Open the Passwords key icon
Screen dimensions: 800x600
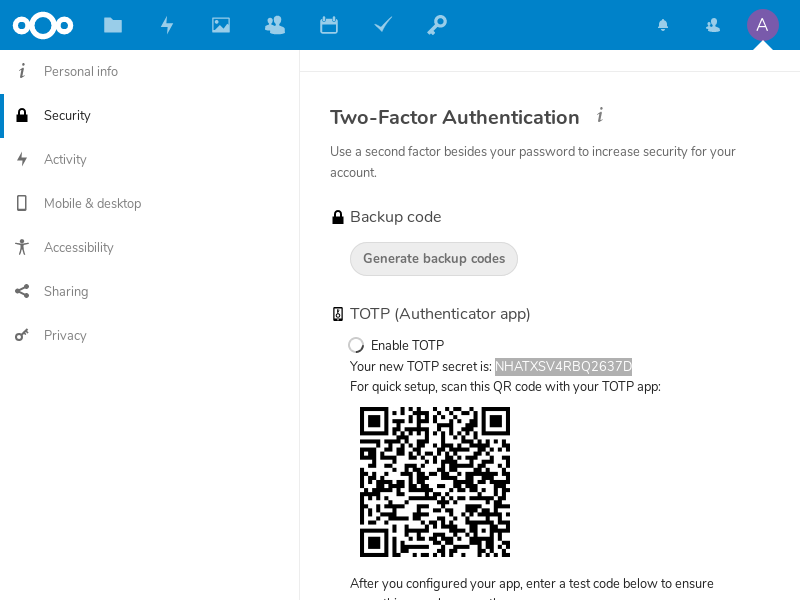pyautogui.click(x=437, y=25)
